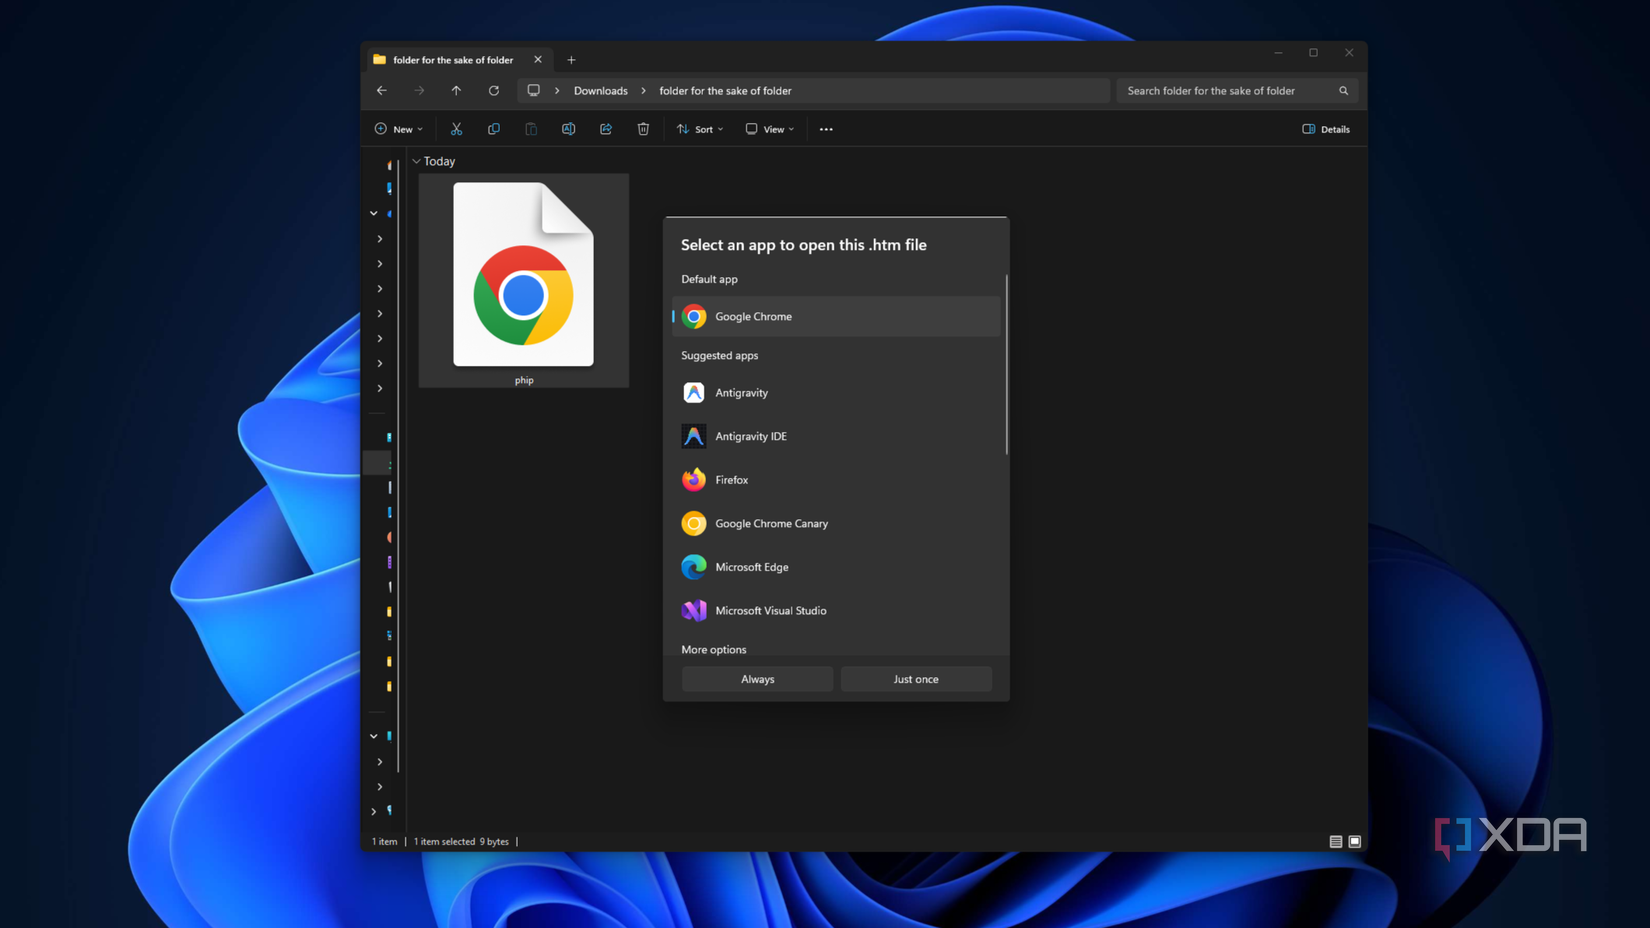1650x928 pixels.
Task: Click the Paste clipboard icon
Action: click(531, 129)
